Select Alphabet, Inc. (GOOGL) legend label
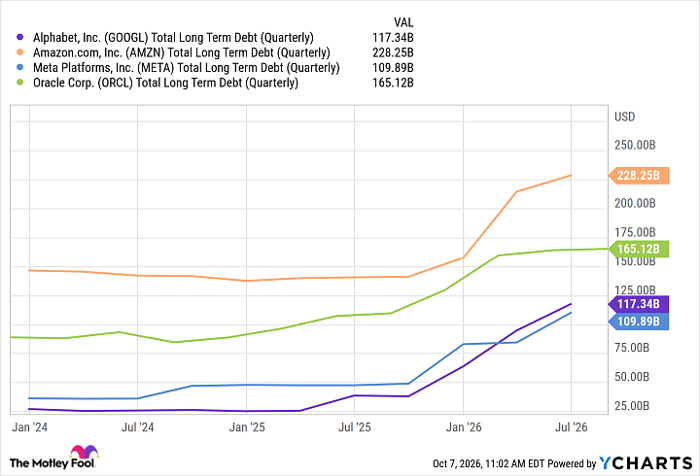The width and height of the screenshot is (700, 476). (x=173, y=38)
